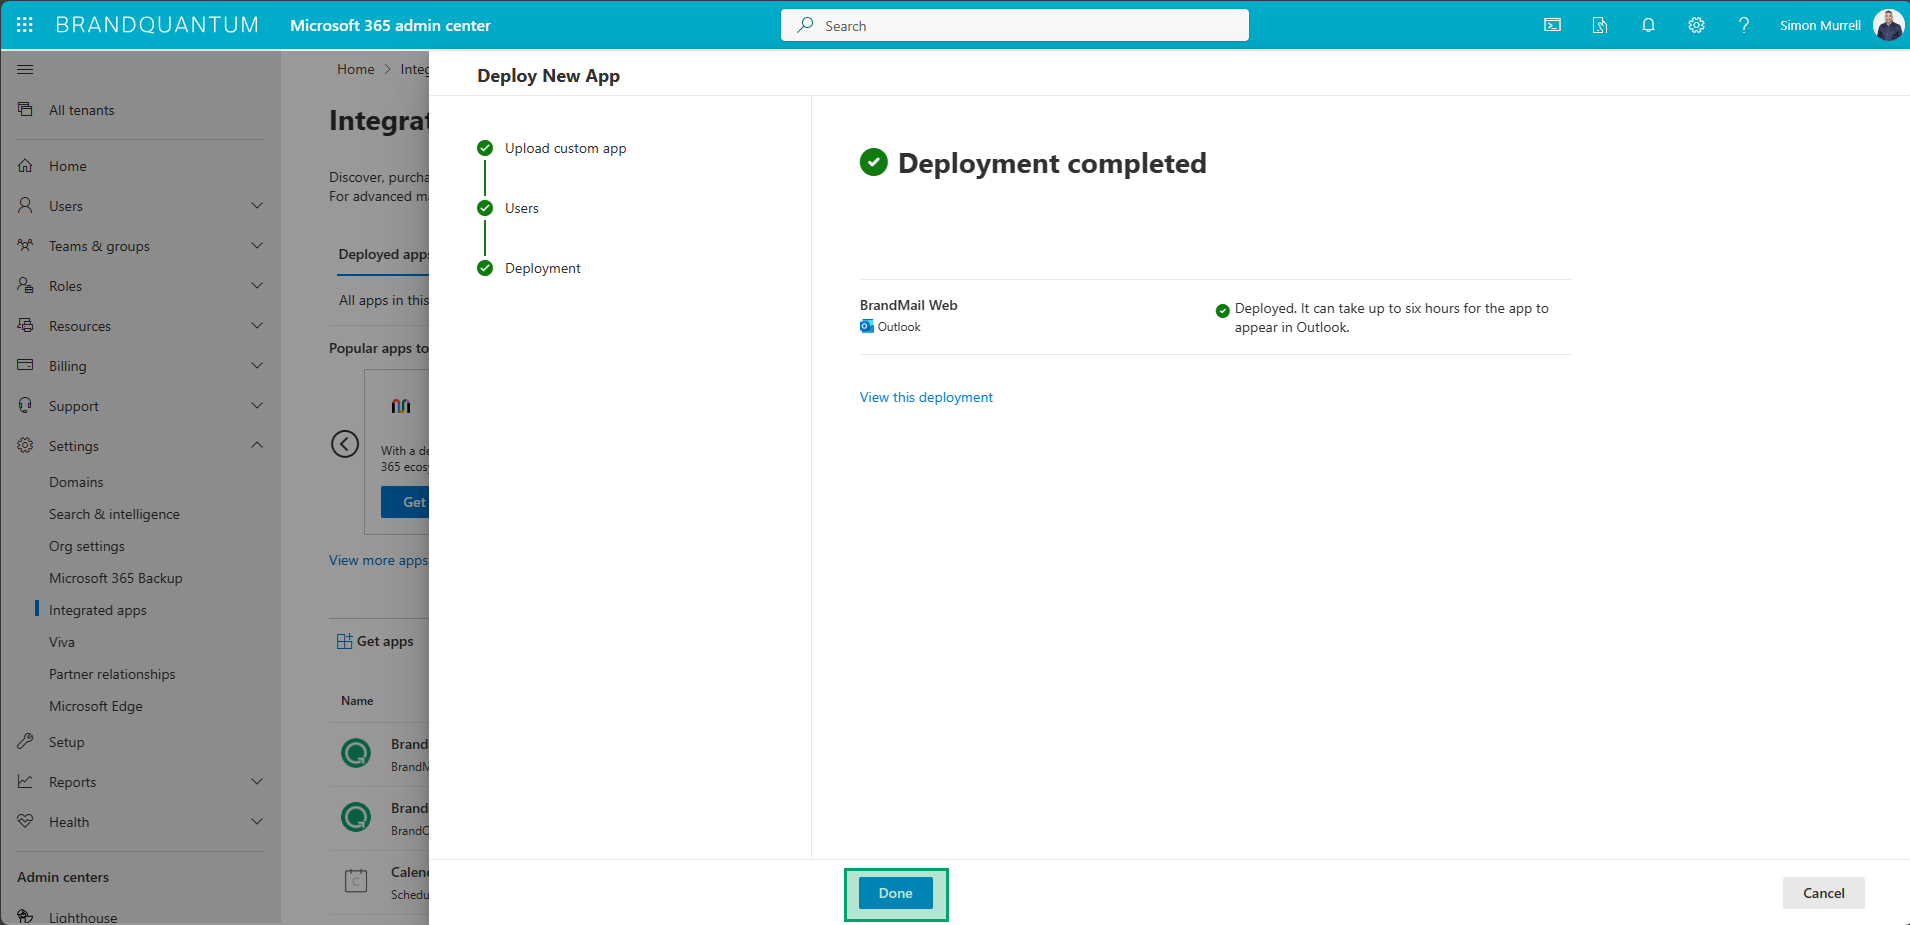
Task: Click the Microsoft 365 admin center title
Action: [x=390, y=25]
